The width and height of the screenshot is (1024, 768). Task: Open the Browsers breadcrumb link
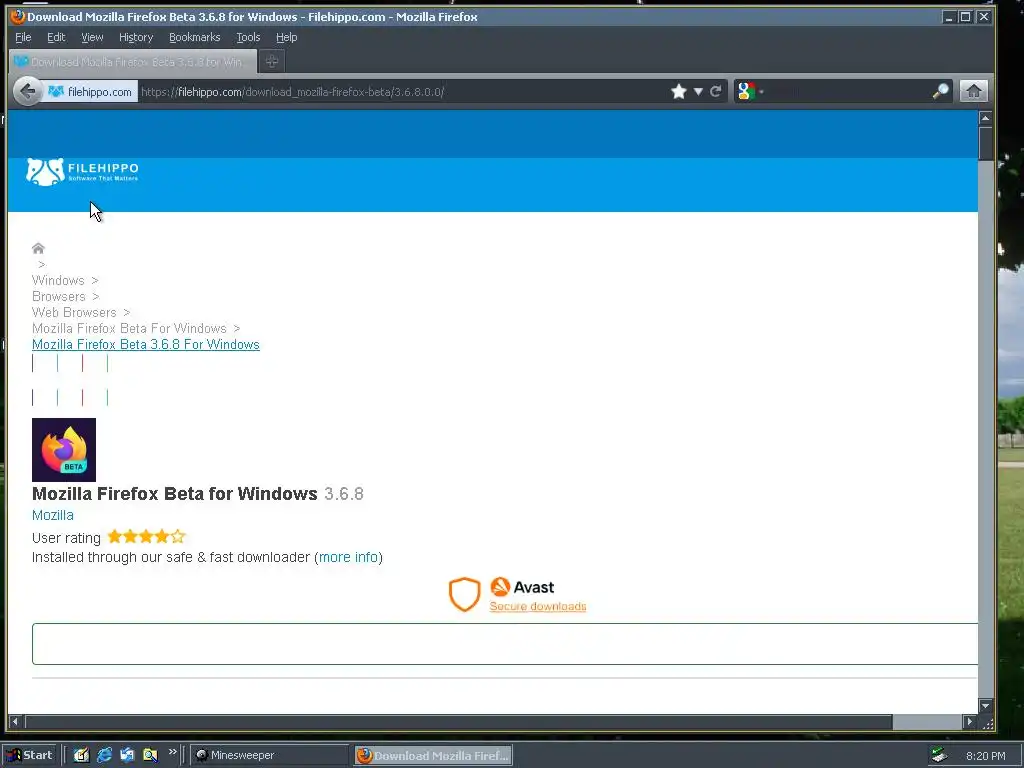[59, 296]
